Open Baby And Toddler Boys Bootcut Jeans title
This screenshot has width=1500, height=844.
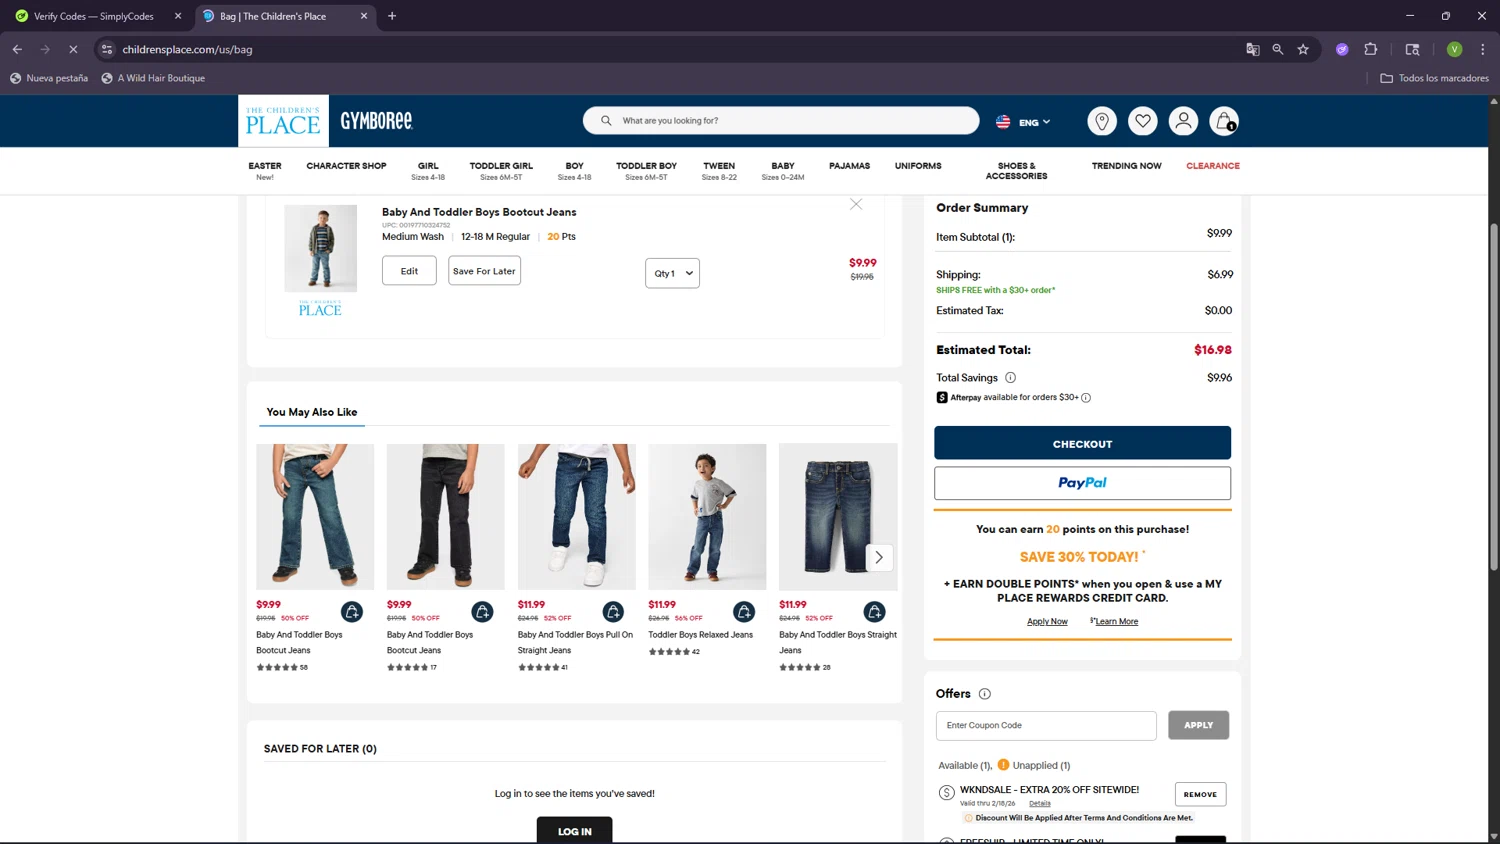click(479, 212)
